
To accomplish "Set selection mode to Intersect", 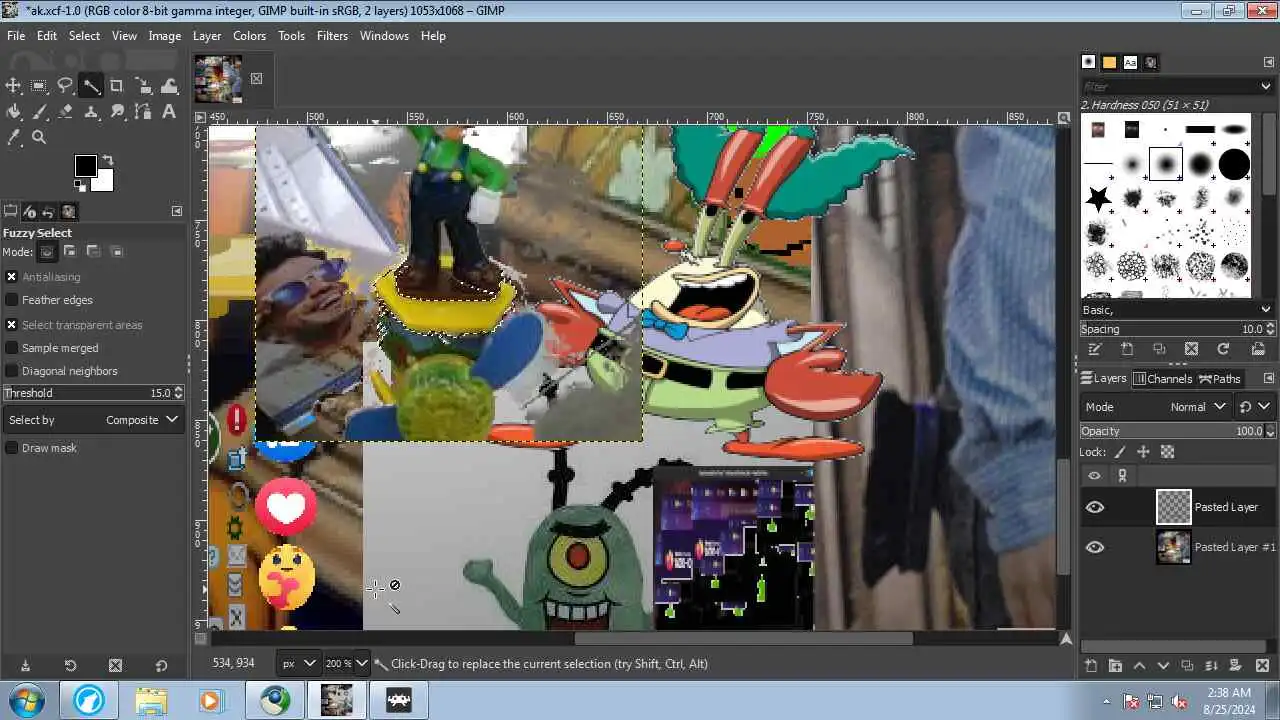I will click(116, 252).
